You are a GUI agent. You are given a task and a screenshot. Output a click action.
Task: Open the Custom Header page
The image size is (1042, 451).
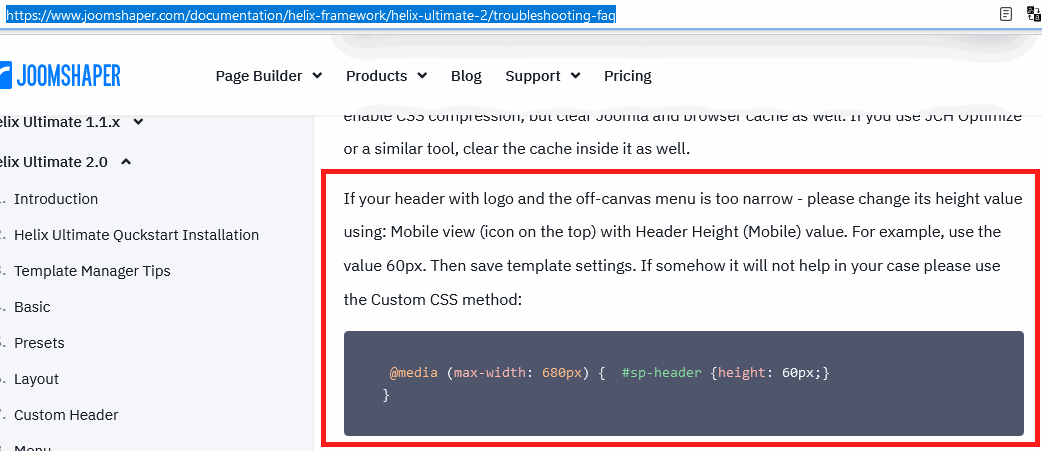(66, 415)
